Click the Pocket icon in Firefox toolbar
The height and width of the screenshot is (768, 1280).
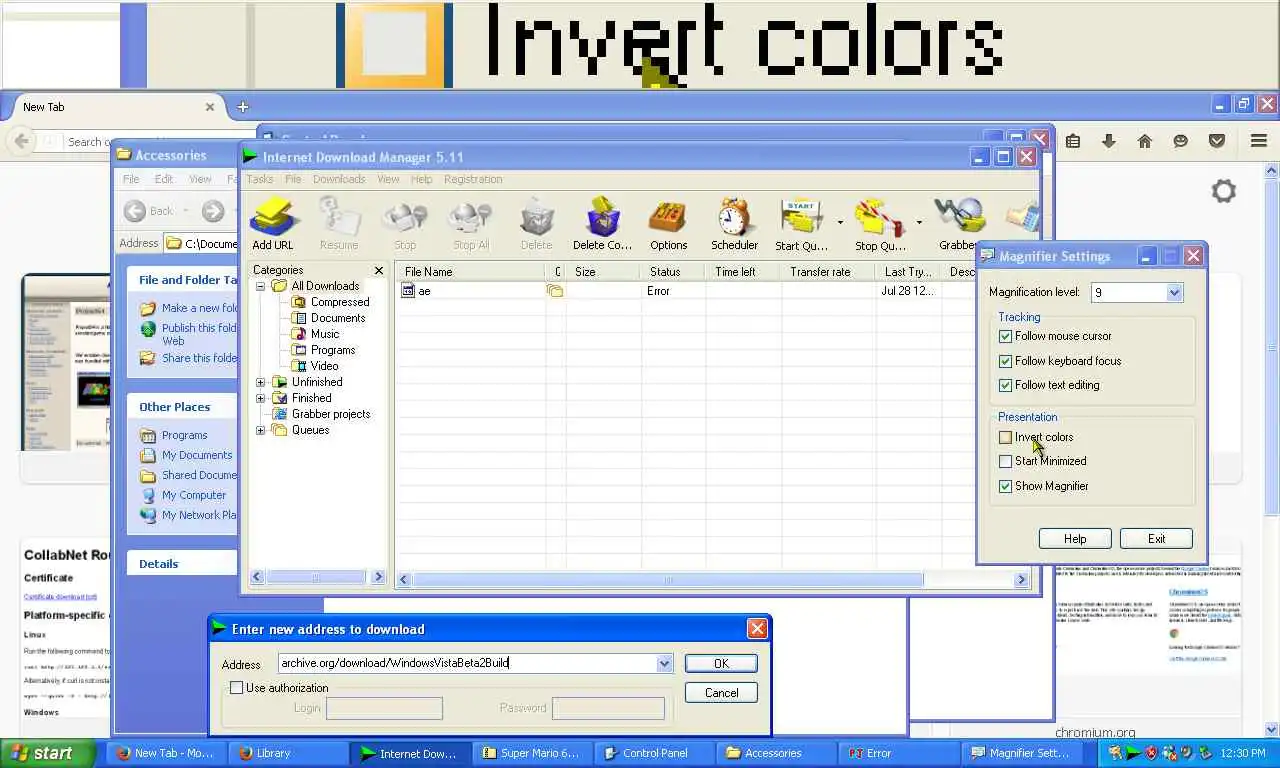point(1217,141)
